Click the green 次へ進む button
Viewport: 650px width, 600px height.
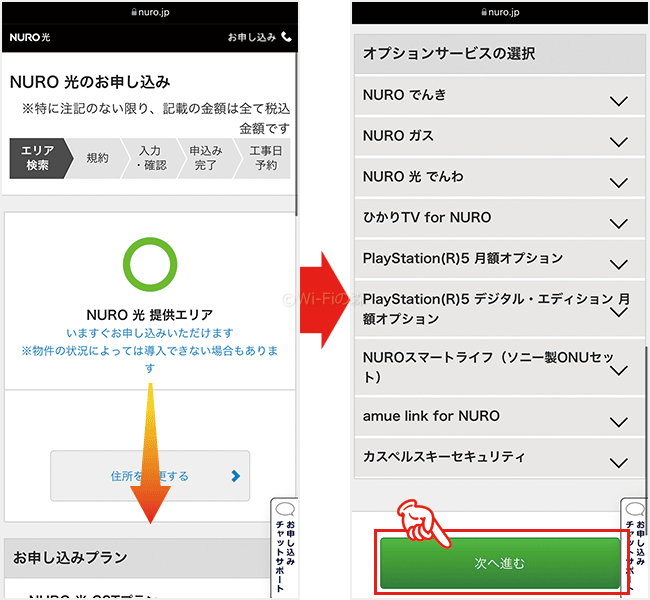[x=500, y=563]
